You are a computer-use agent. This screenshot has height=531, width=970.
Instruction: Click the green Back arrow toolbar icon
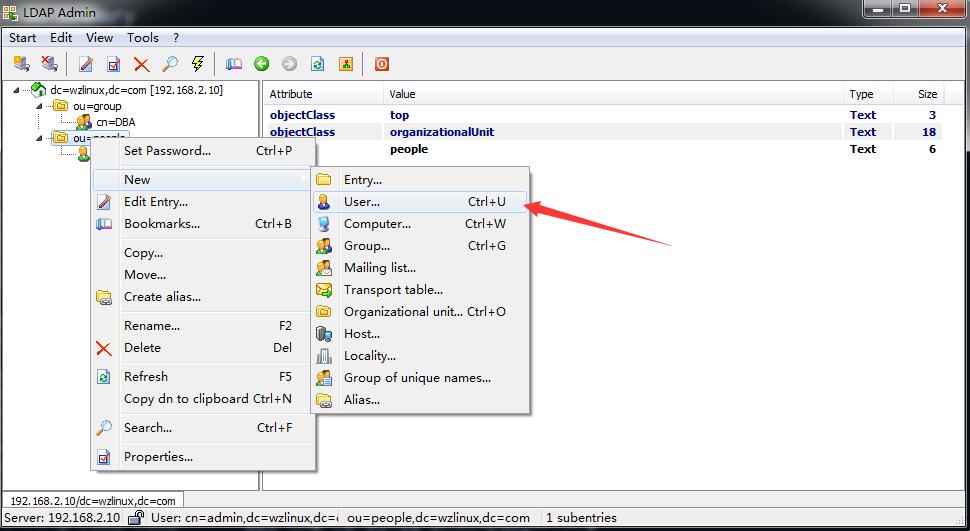coord(262,64)
